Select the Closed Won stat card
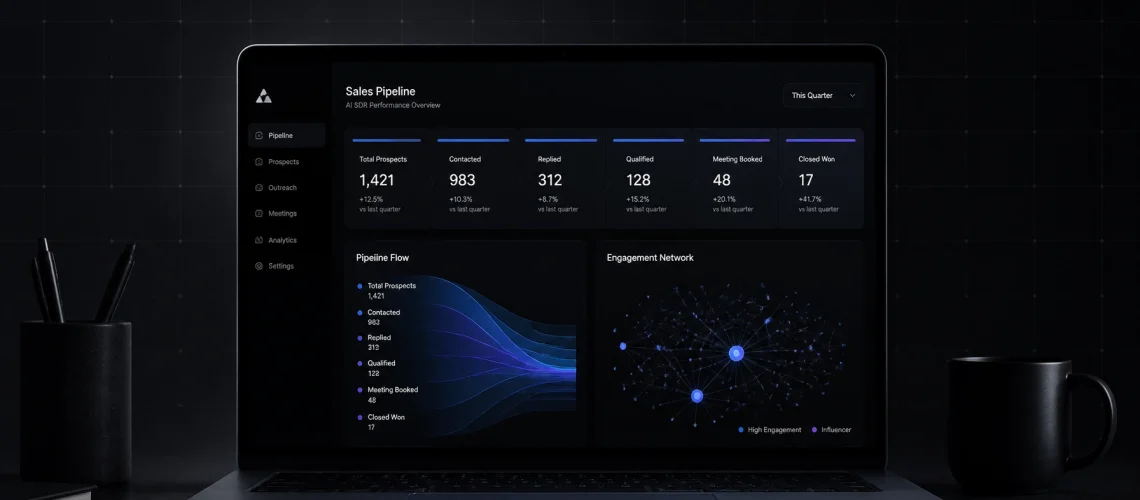 tap(821, 179)
